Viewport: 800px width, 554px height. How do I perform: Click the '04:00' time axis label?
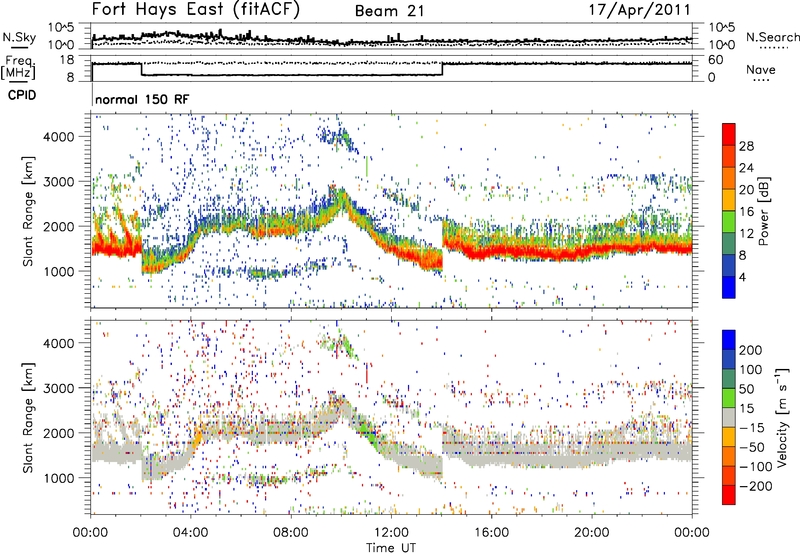(x=190, y=533)
